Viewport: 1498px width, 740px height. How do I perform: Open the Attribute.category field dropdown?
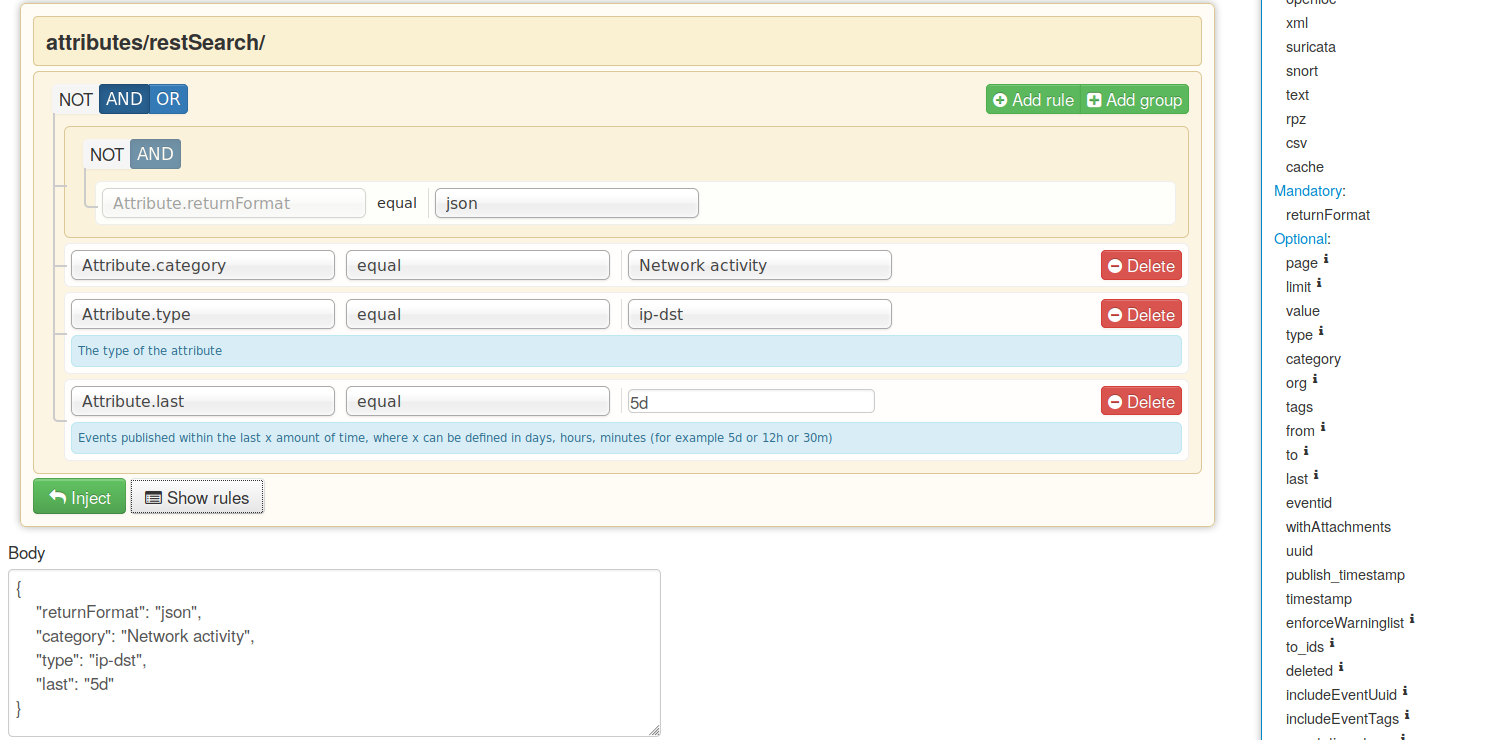point(203,265)
